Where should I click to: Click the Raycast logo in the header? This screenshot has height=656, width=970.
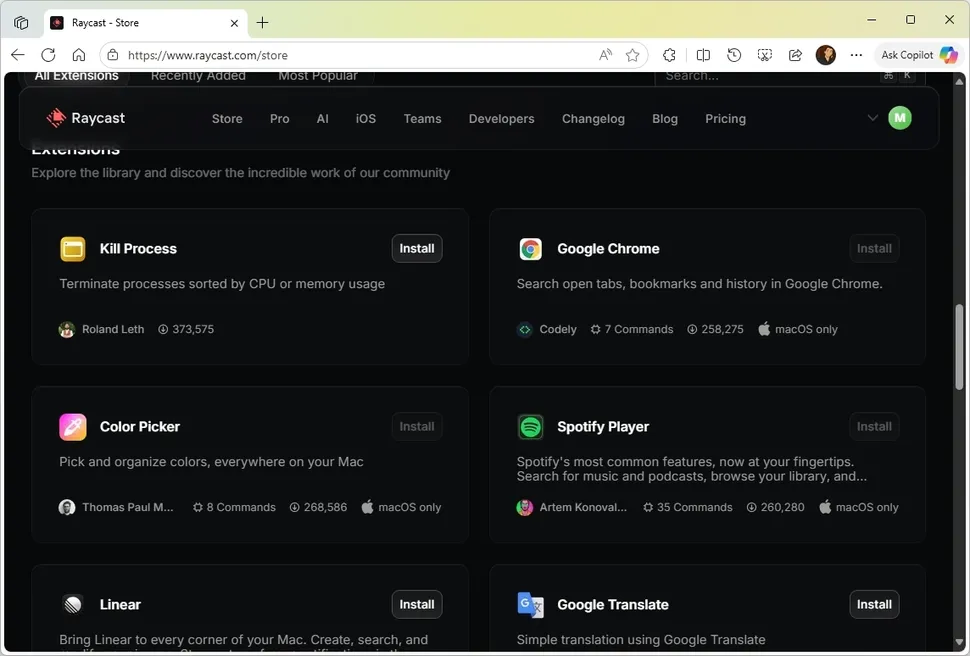pyautogui.click(x=85, y=118)
